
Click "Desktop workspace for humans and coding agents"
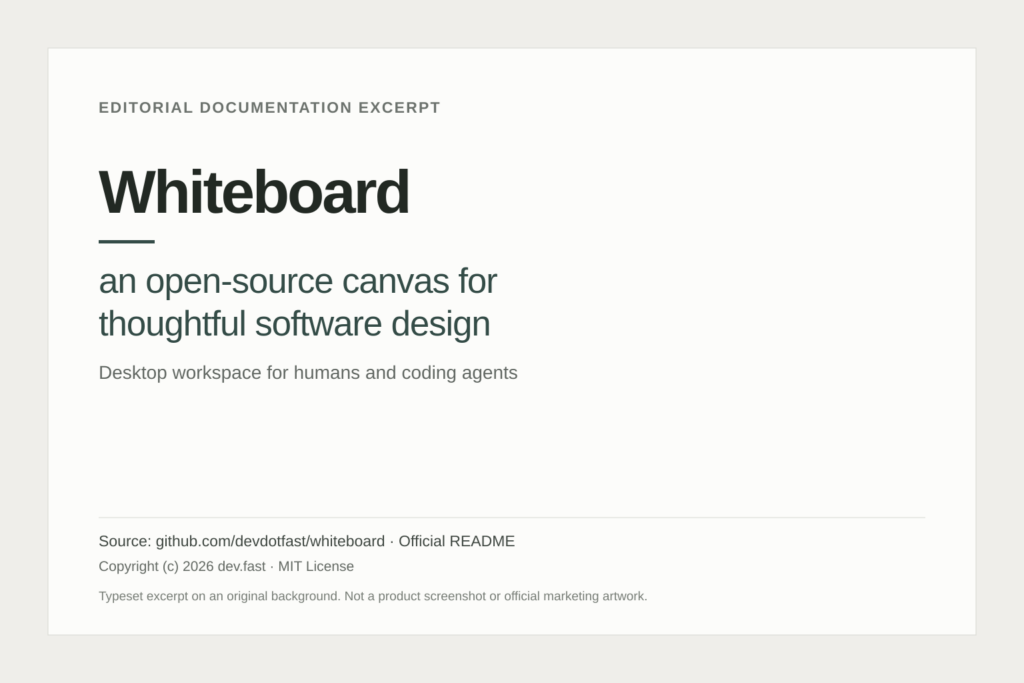[x=308, y=373]
